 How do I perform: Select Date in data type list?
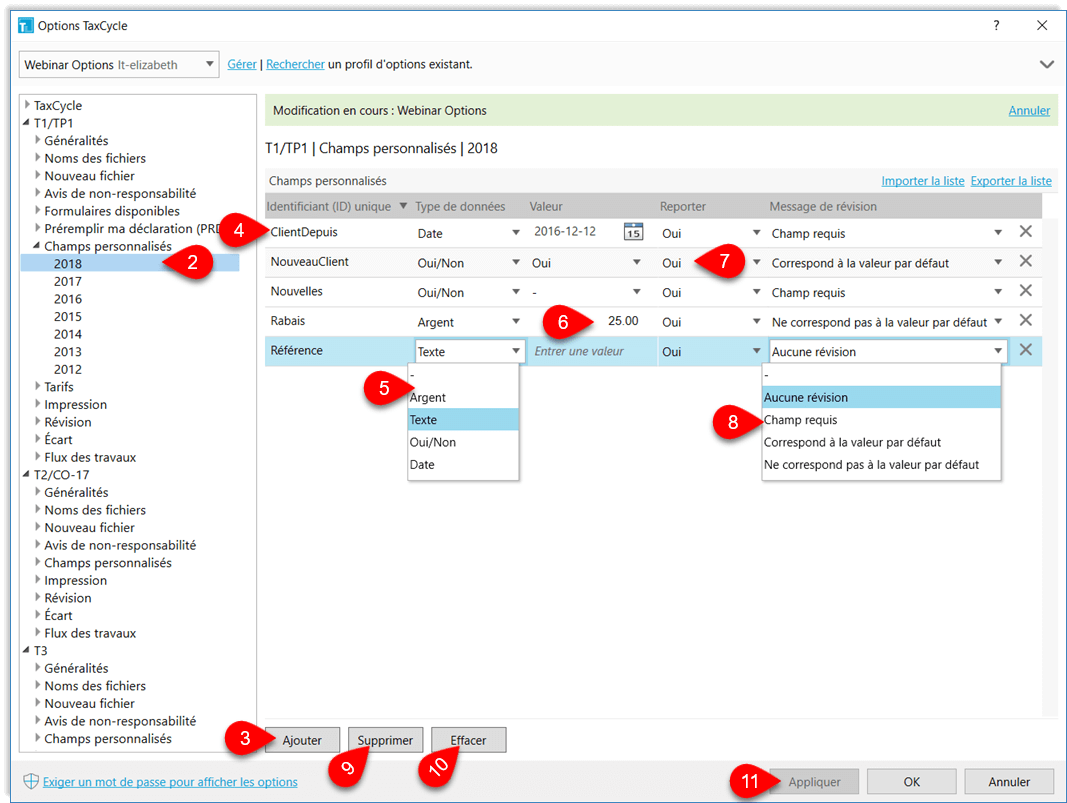pyautogui.click(x=463, y=465)
